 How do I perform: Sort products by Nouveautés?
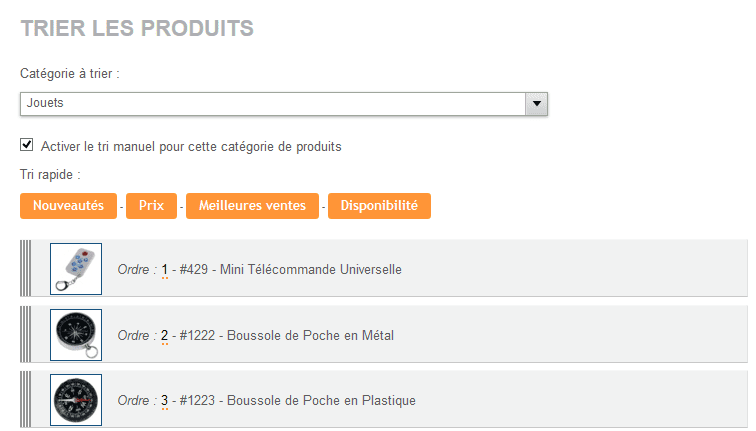68,206
